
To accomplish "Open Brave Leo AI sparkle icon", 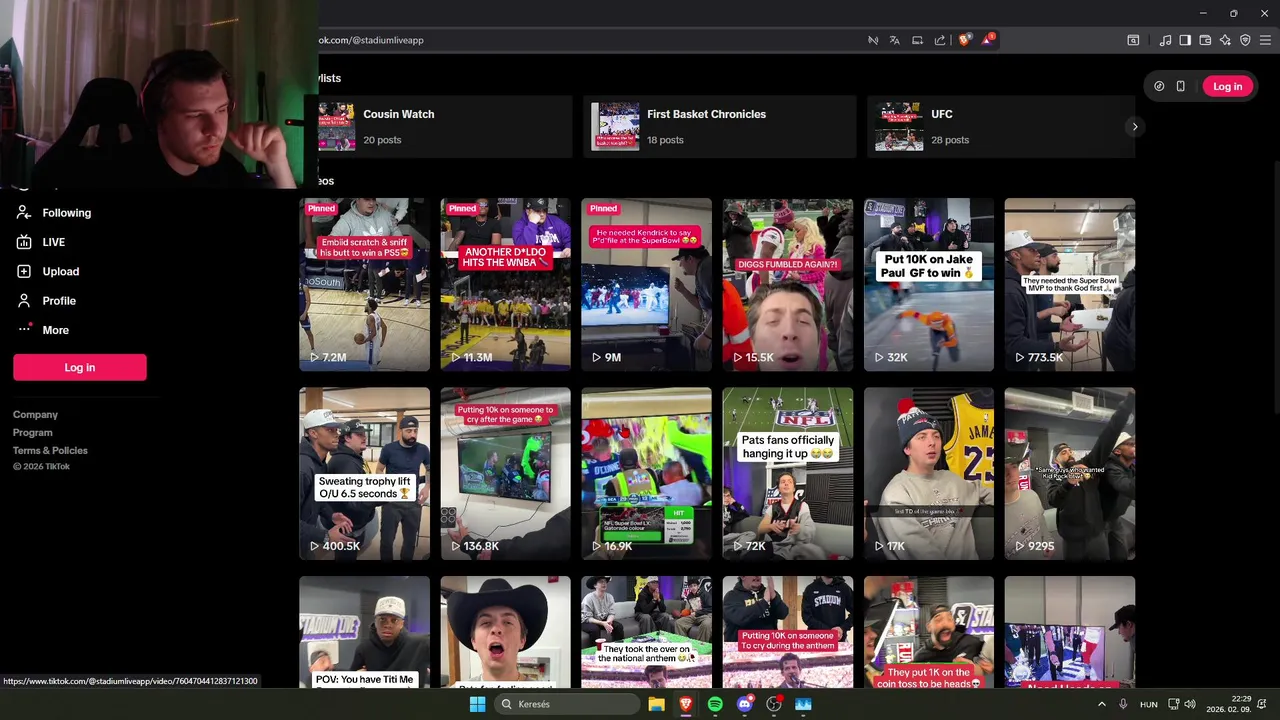I will [x=1225, y=40].
